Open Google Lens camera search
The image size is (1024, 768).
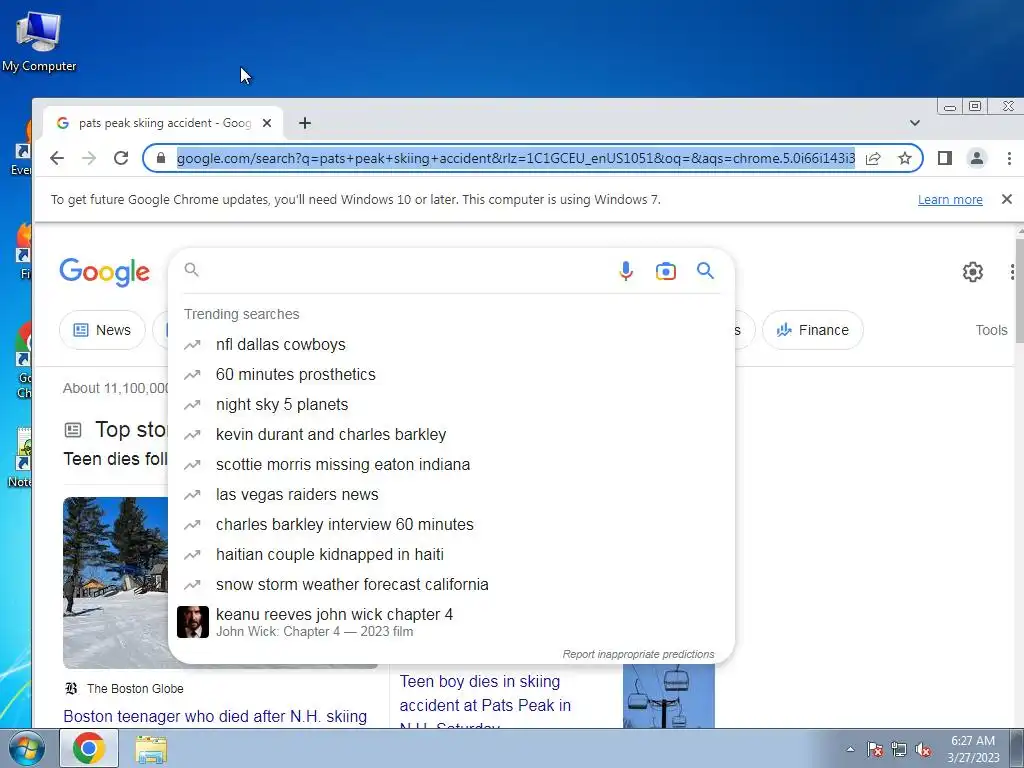(665, 271)
